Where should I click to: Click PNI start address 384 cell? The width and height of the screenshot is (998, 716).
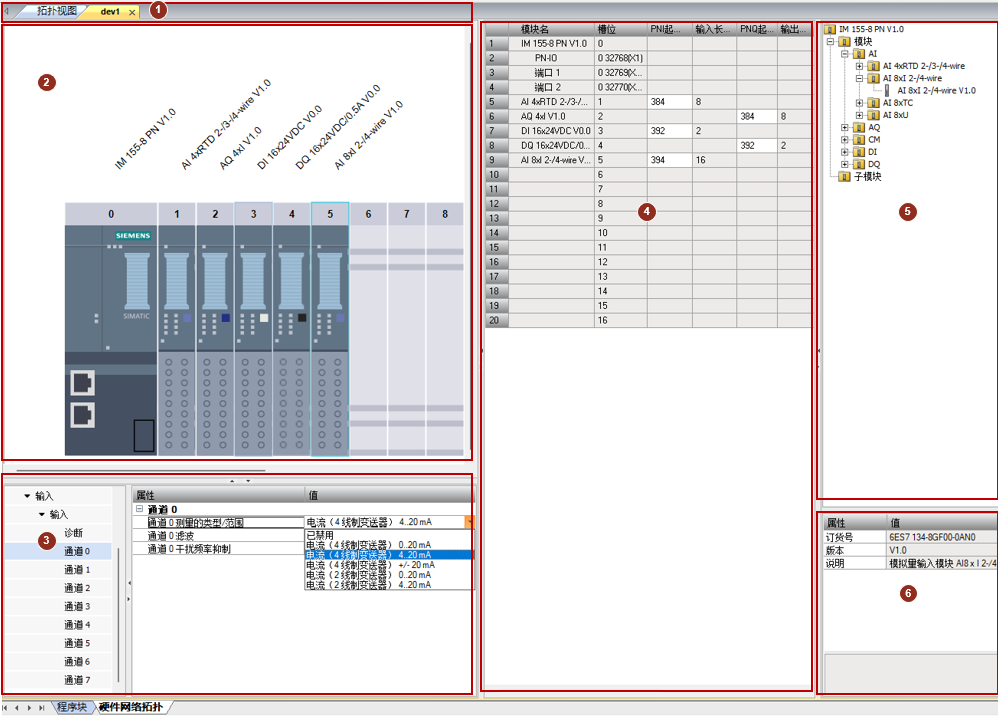670,102
